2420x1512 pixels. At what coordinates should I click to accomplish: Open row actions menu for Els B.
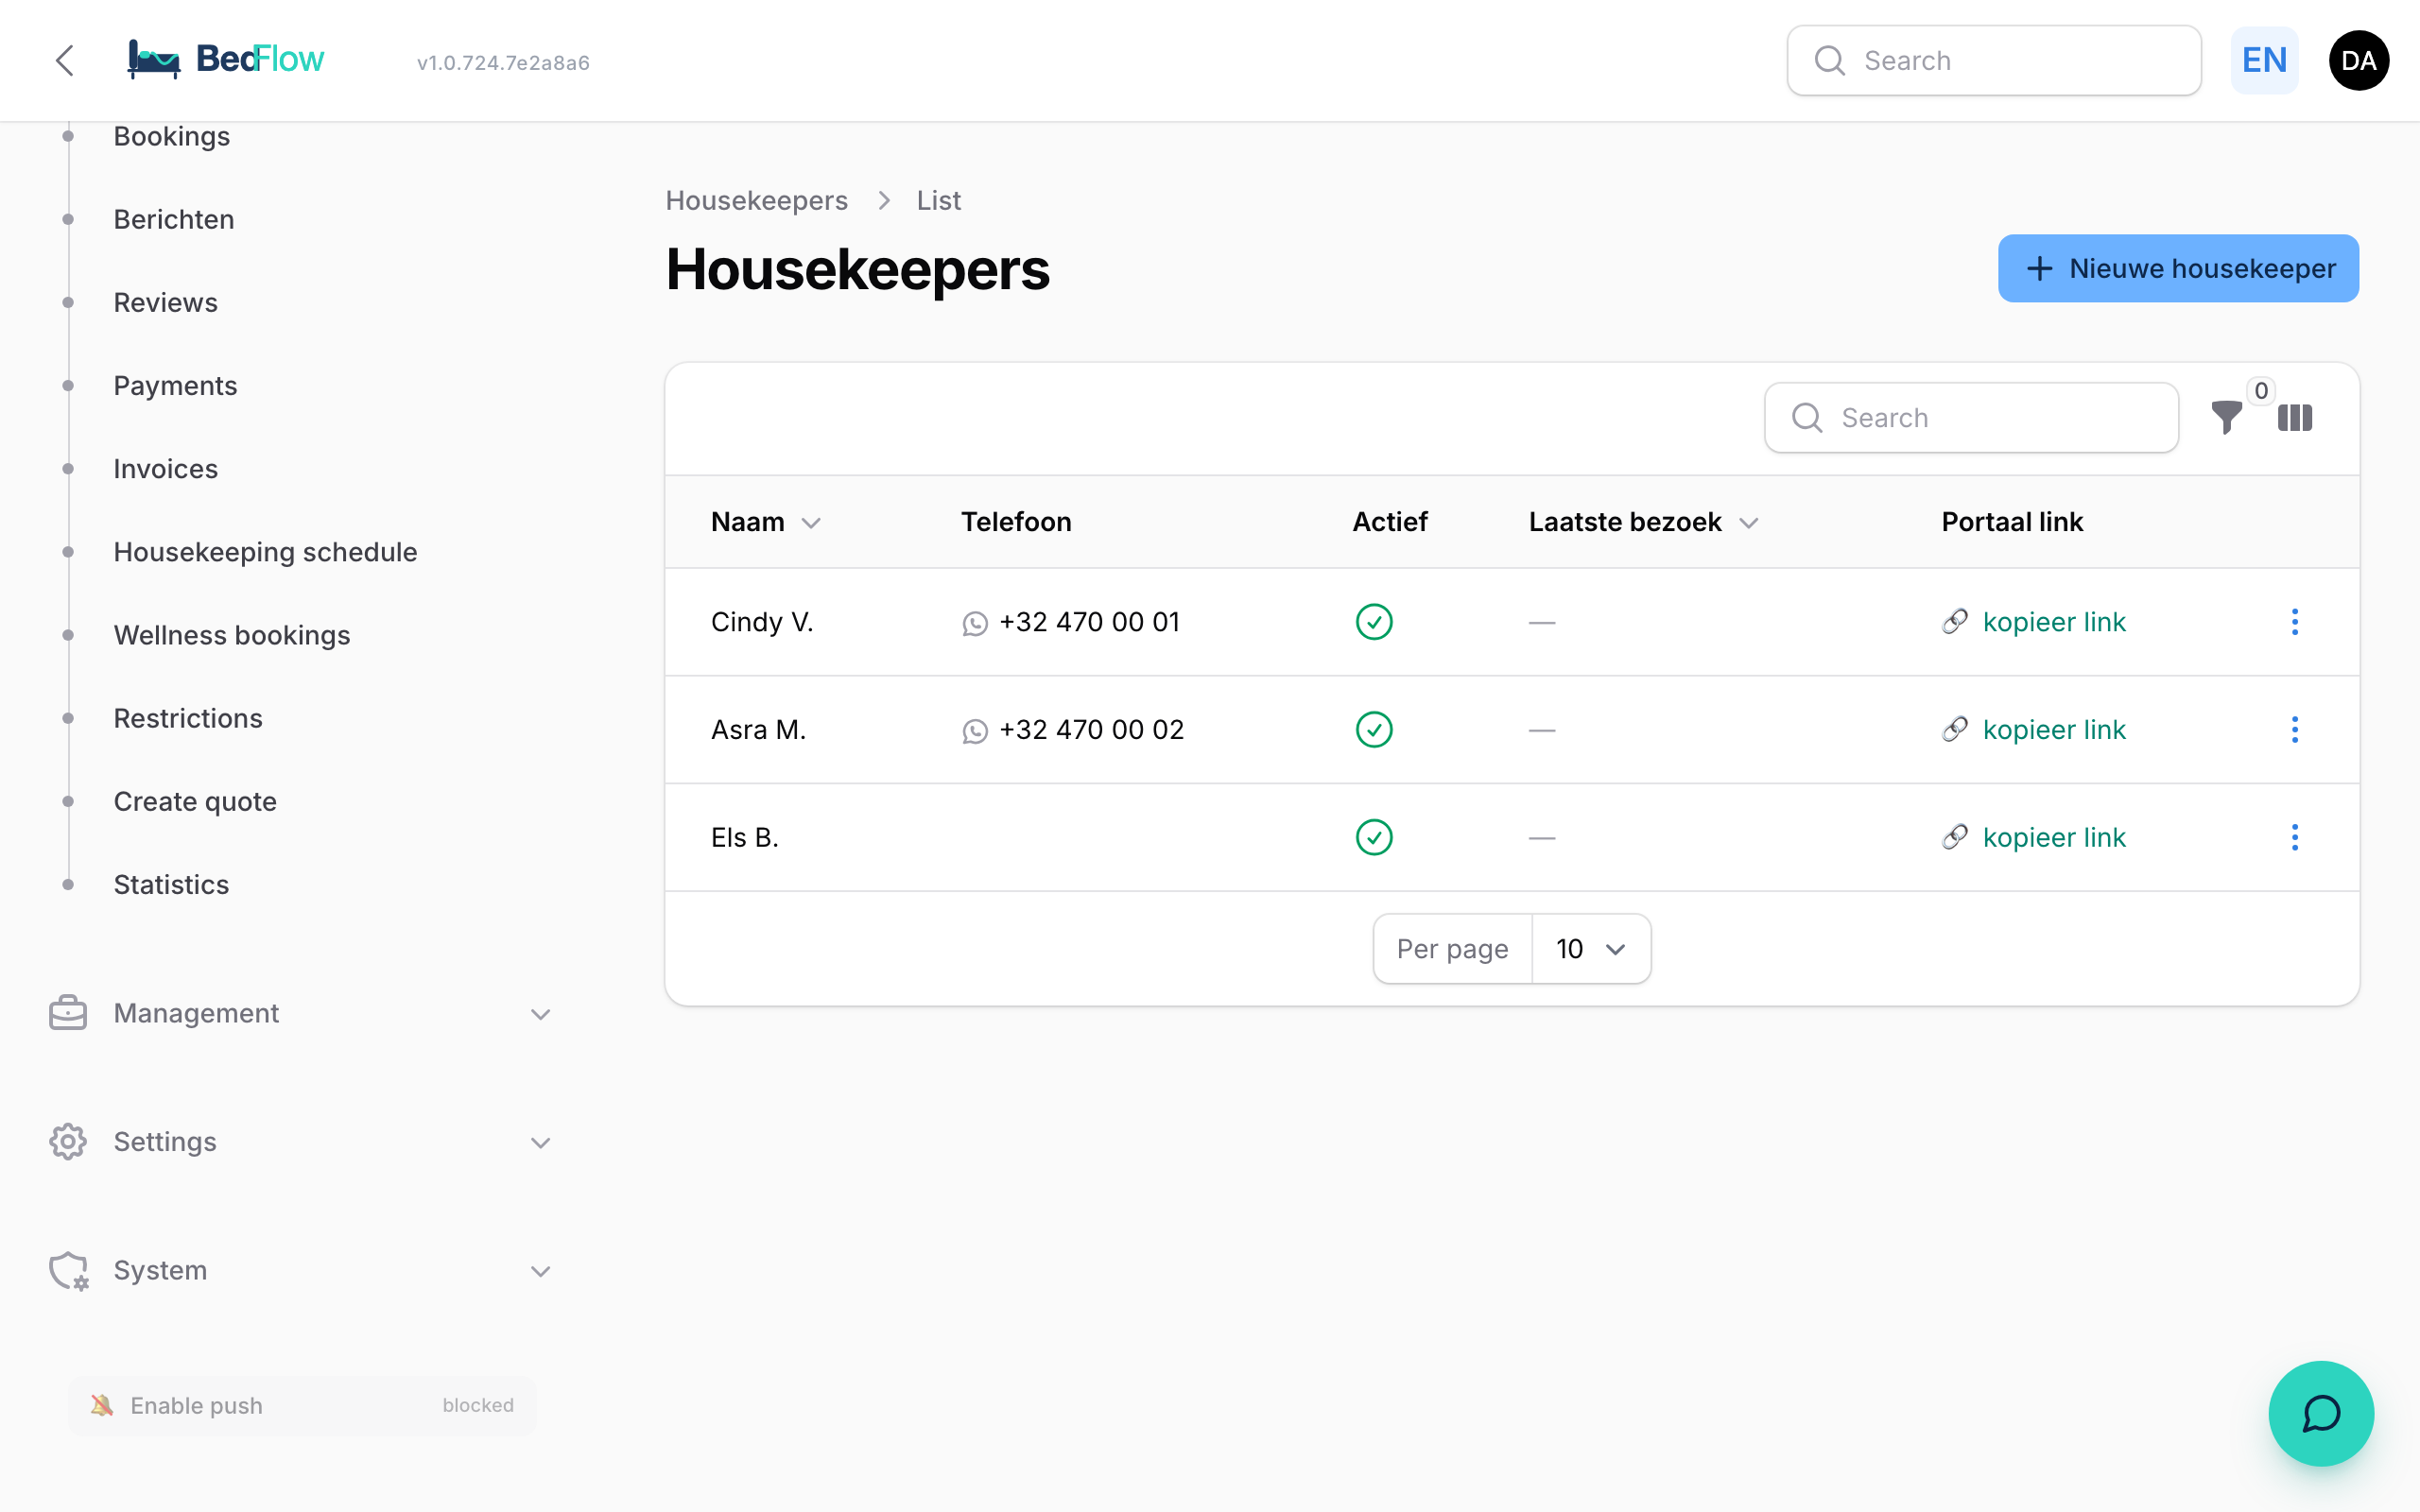(2295, 837)
